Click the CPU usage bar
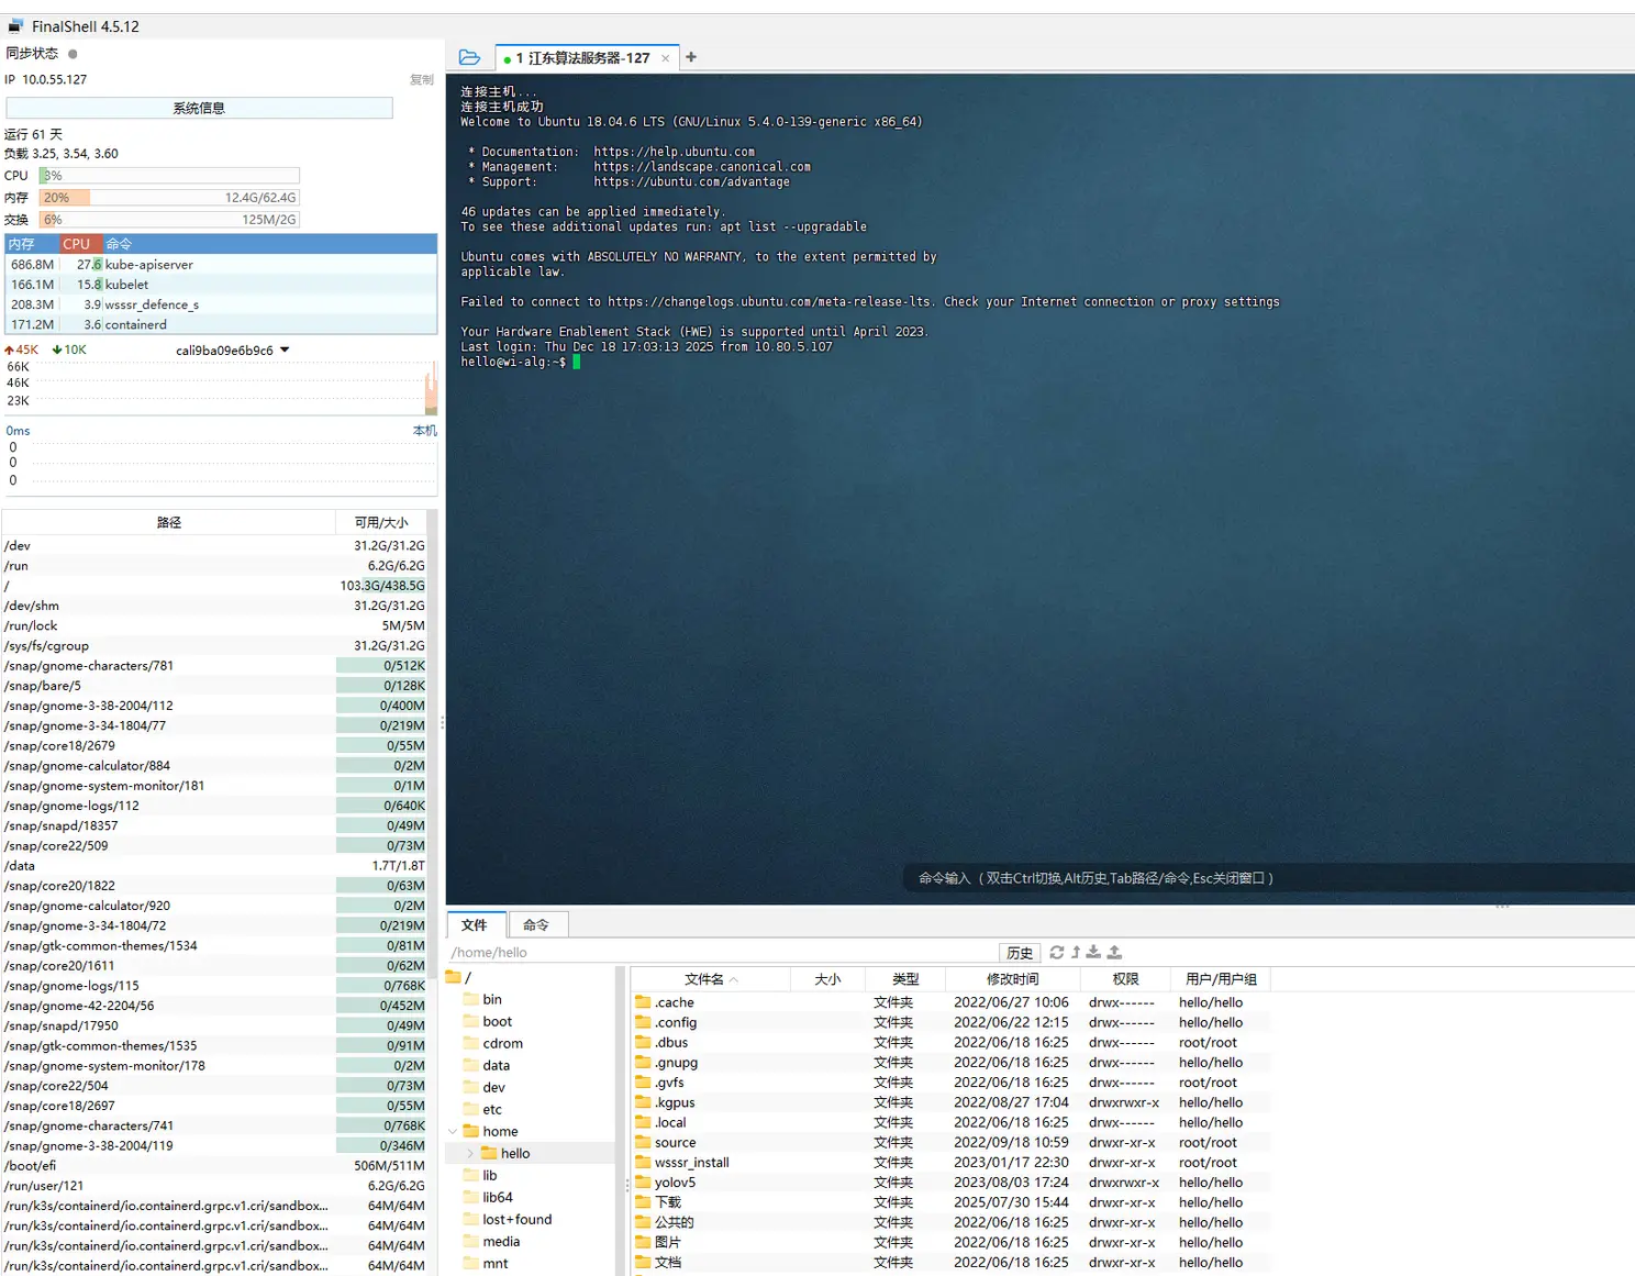1635x1276 pixels. (169, 176)
